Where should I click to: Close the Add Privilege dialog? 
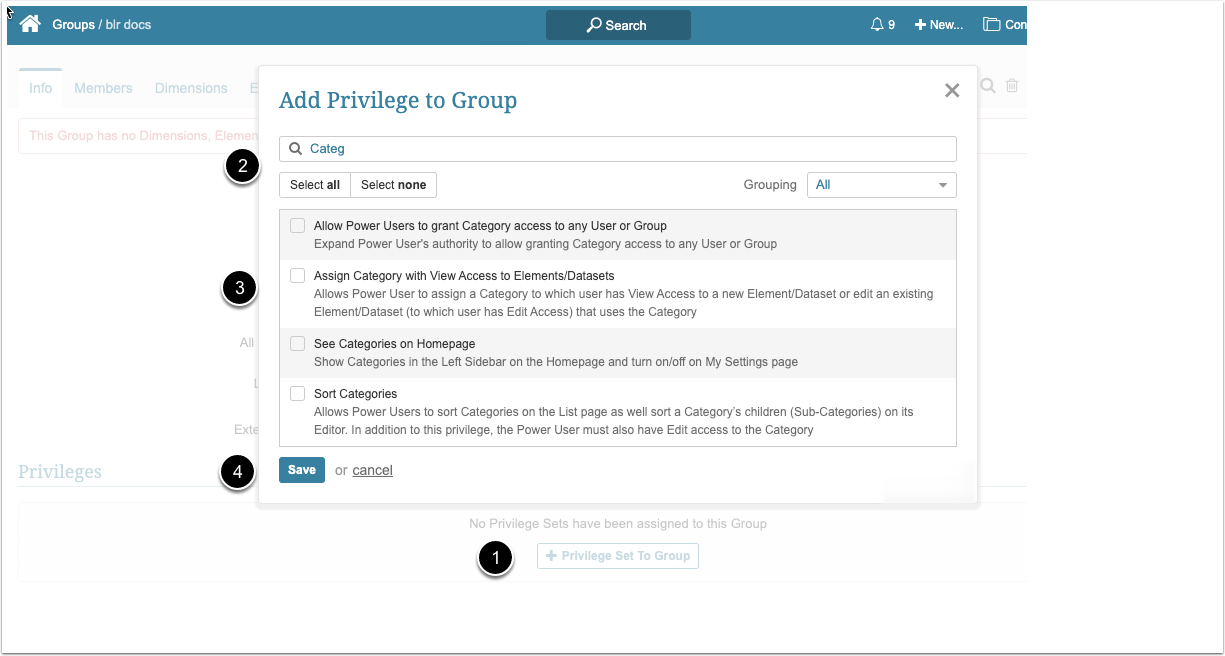pos(952,91)
